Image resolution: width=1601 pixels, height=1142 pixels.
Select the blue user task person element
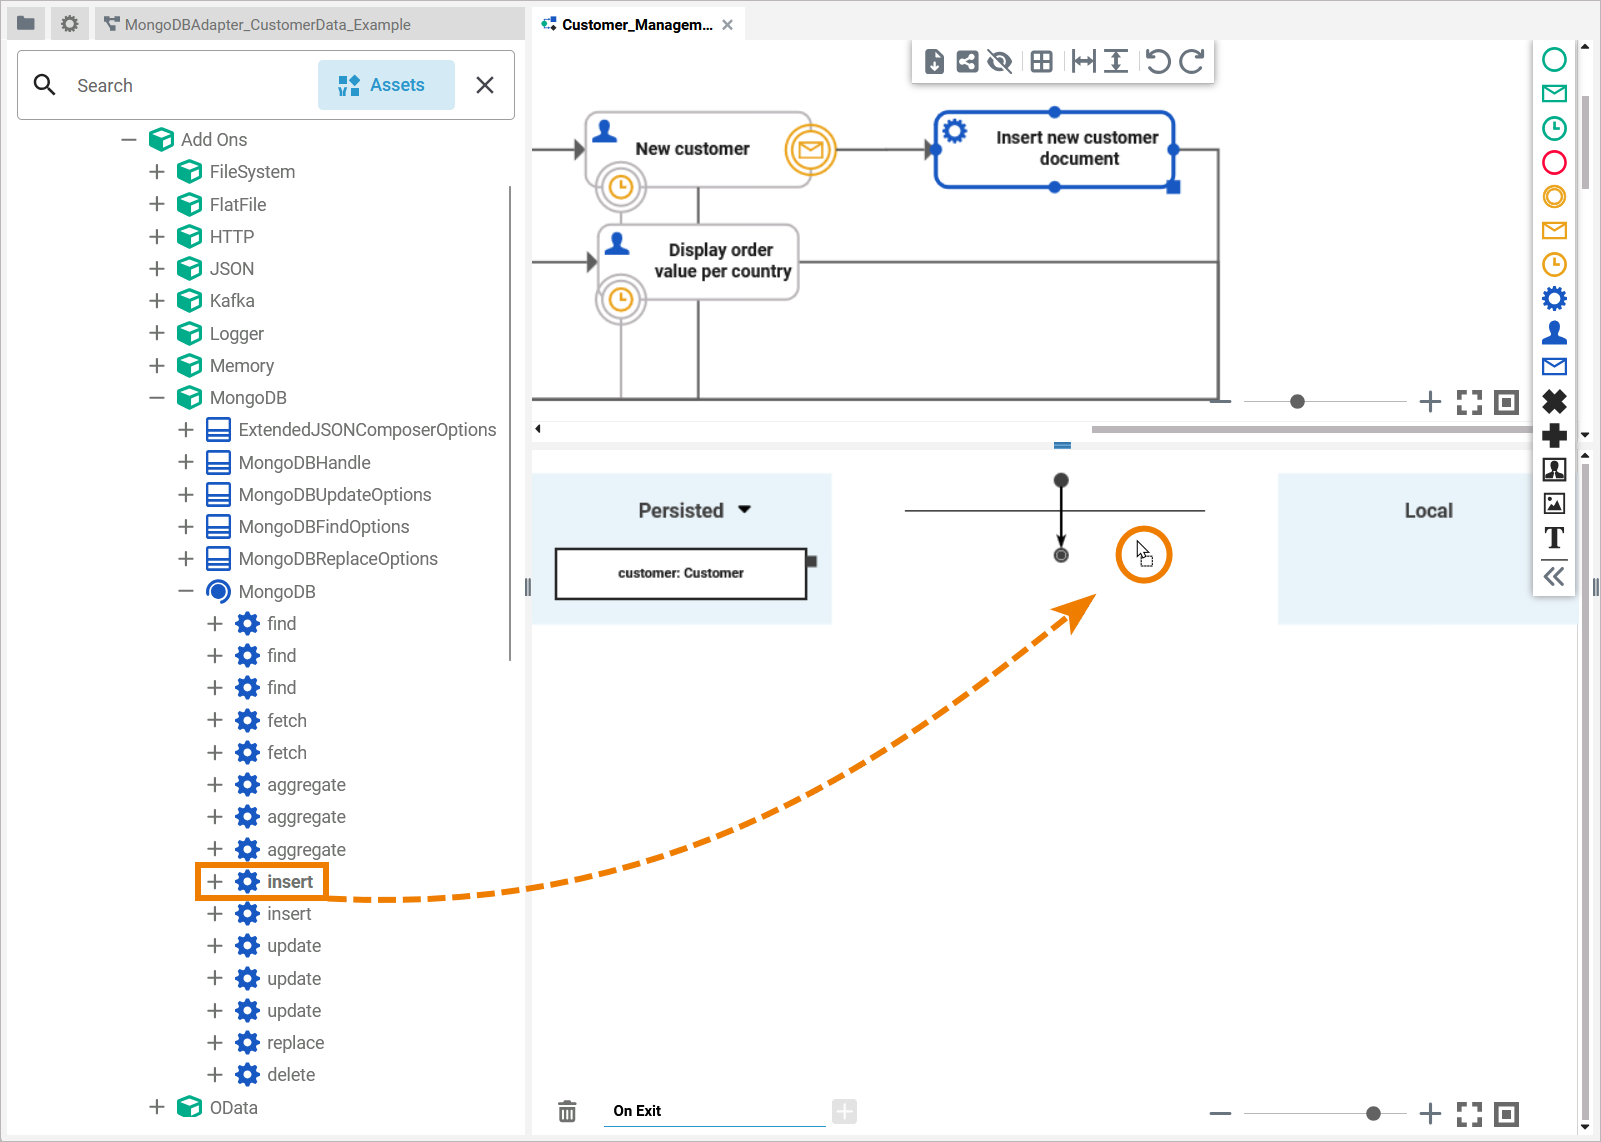click(1554, 332)
